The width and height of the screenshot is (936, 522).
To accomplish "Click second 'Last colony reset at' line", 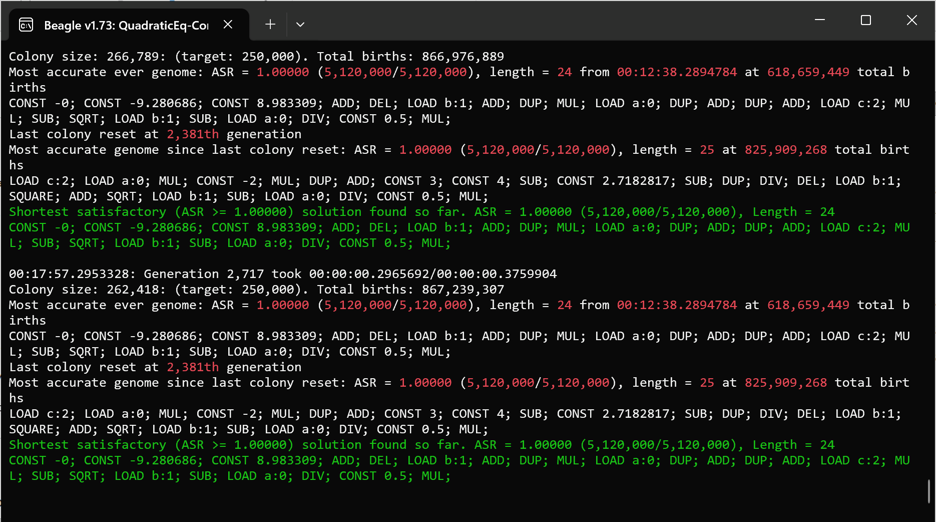I will click(x=155, y=367).
